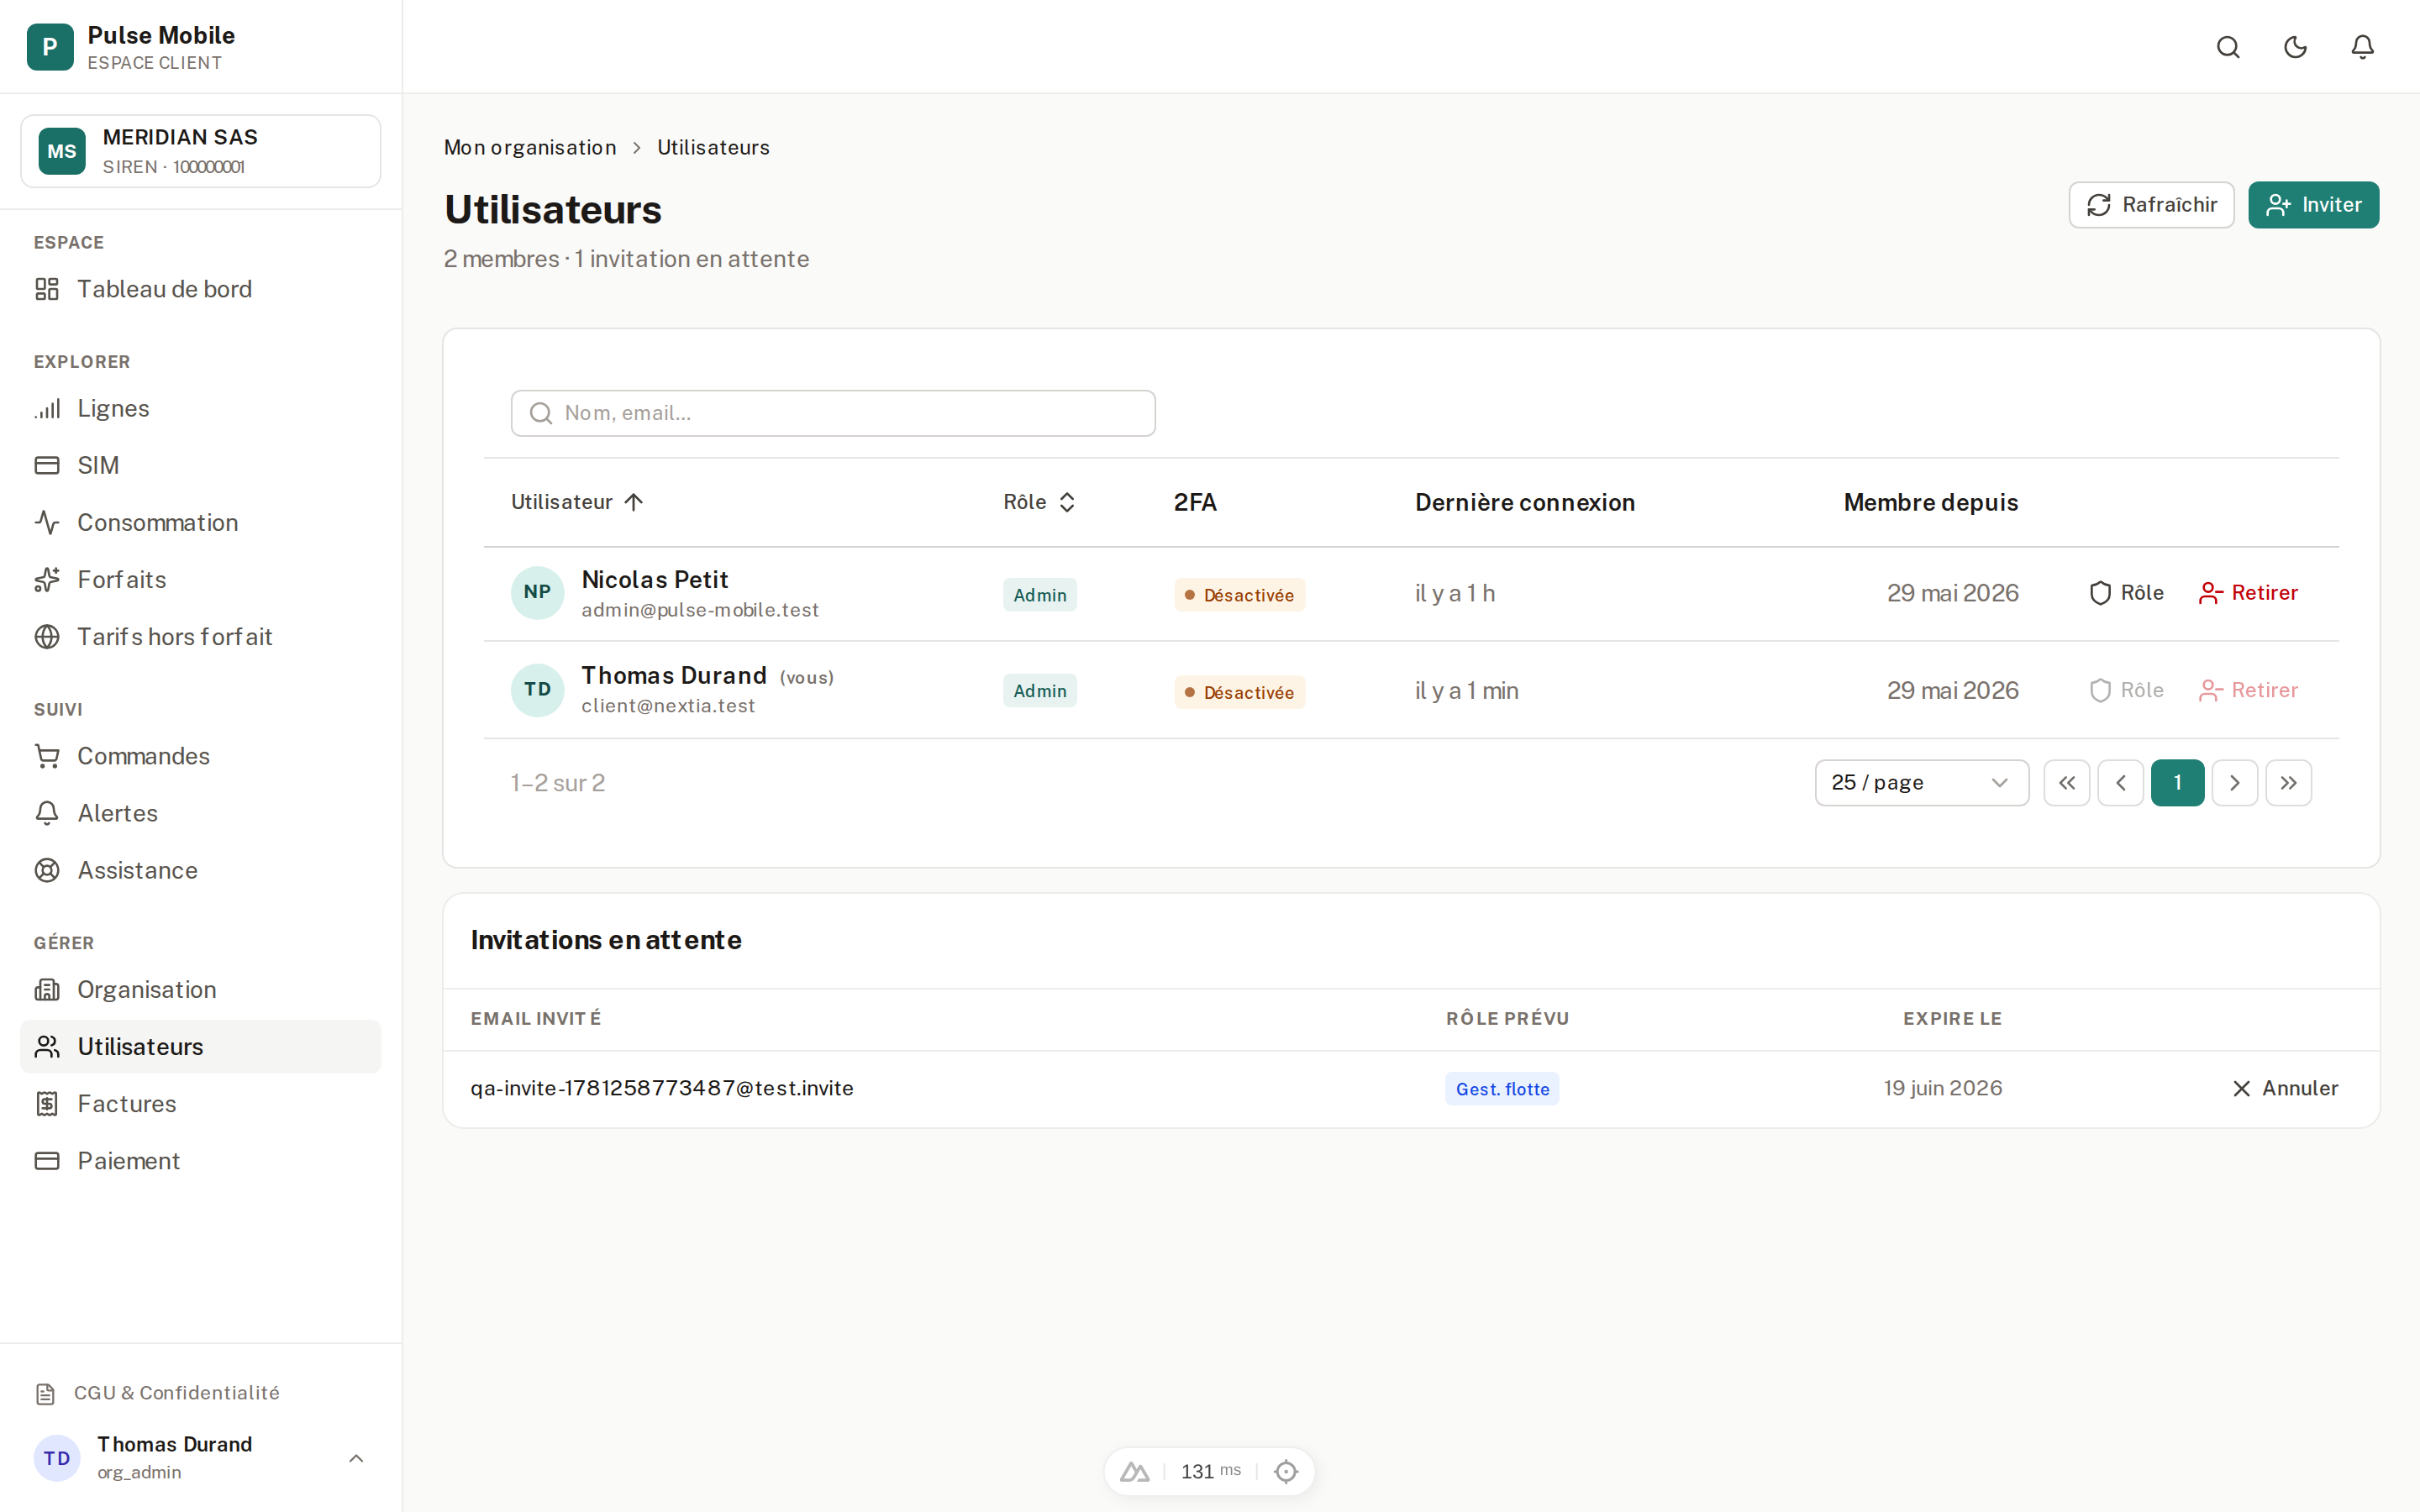The width and height of the screenshot is (2420, 1512).
Task: Retirer Nicolas Petit from organisation
Action: (2248, 593)
